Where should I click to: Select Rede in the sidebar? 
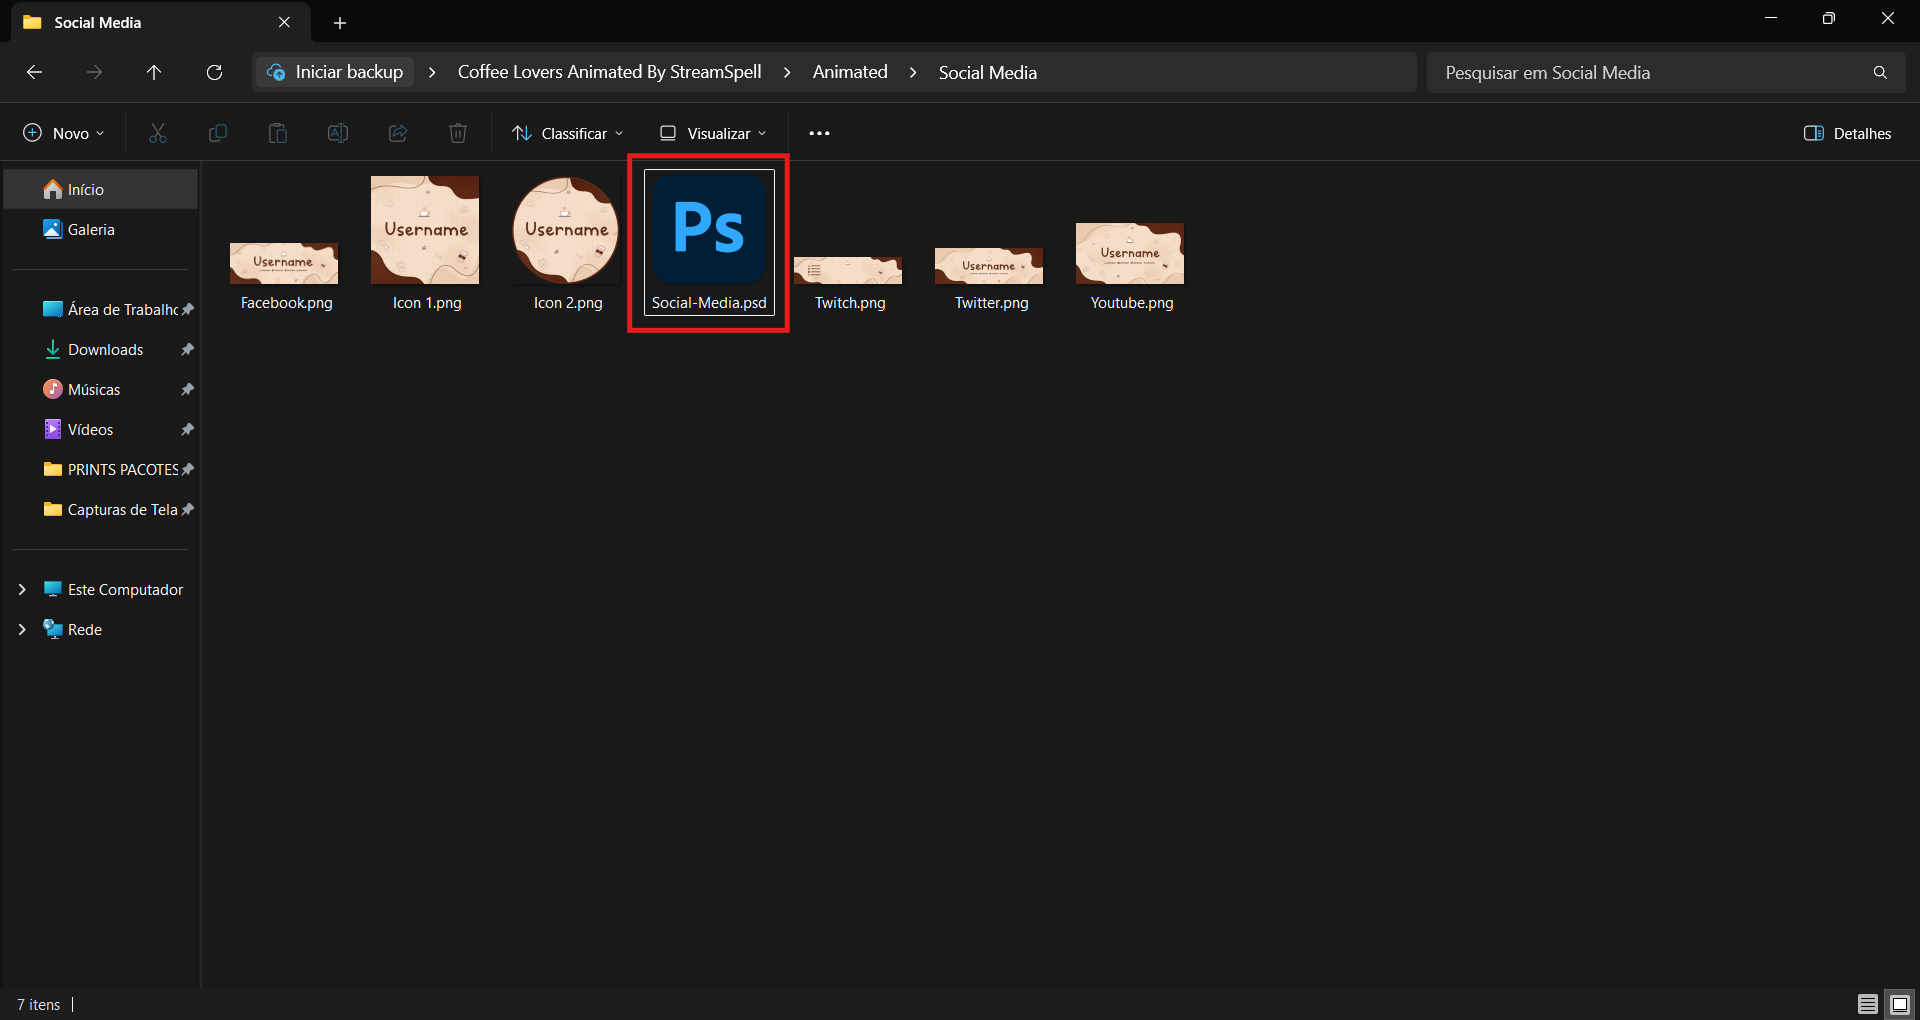pos(73,630)
